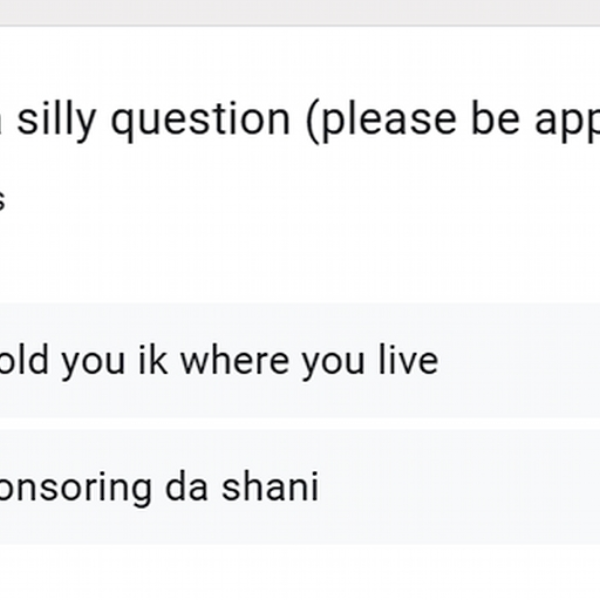Click the word 'live' in first response
600x600 pixels.
(x=408, y=359)
